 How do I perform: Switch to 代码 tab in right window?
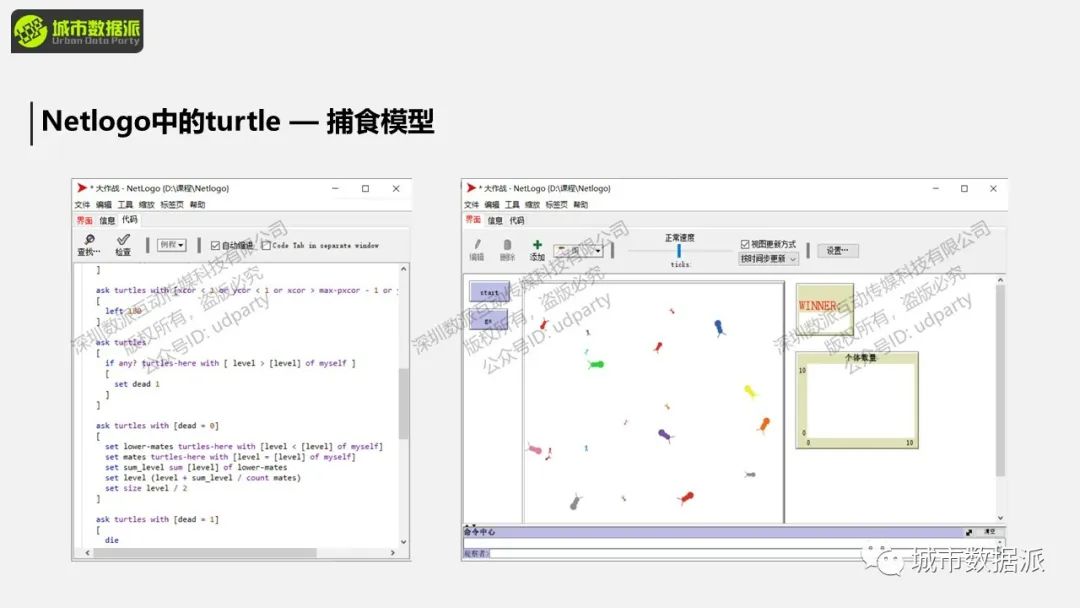[517, 220]
